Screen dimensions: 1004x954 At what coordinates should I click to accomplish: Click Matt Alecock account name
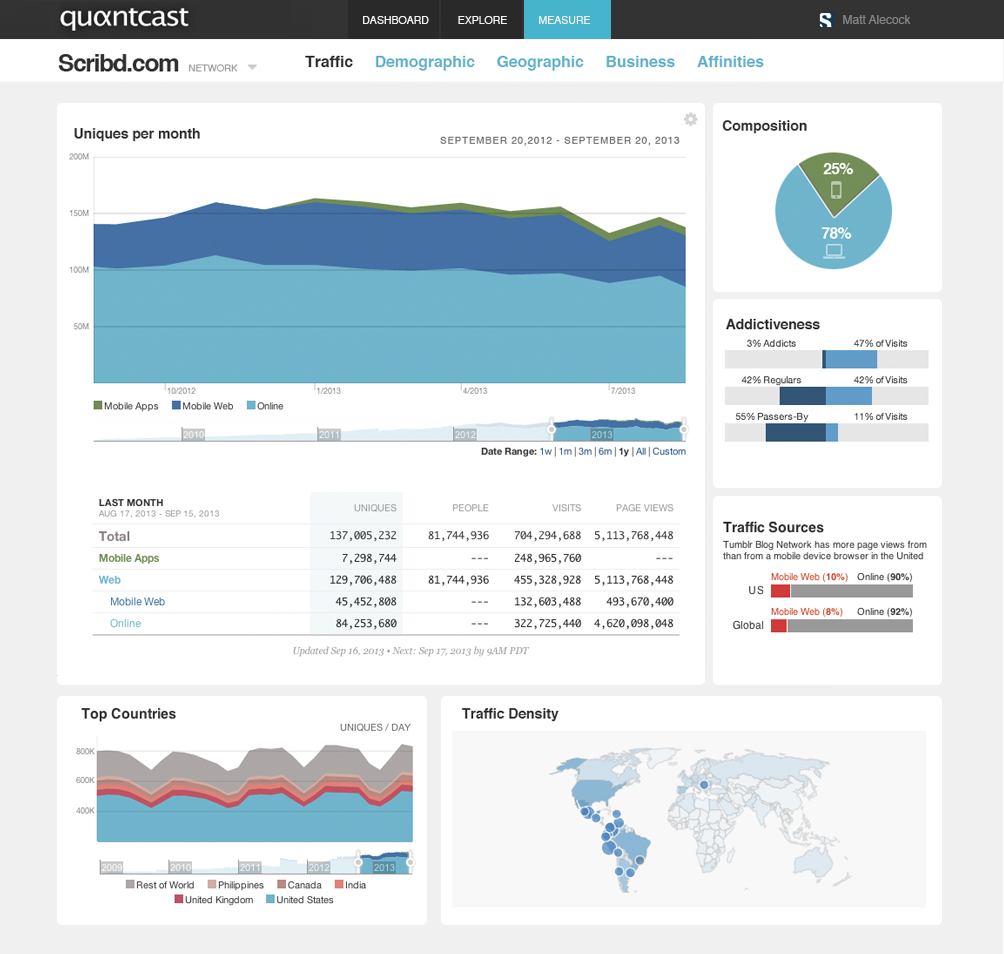coord(876,20)
